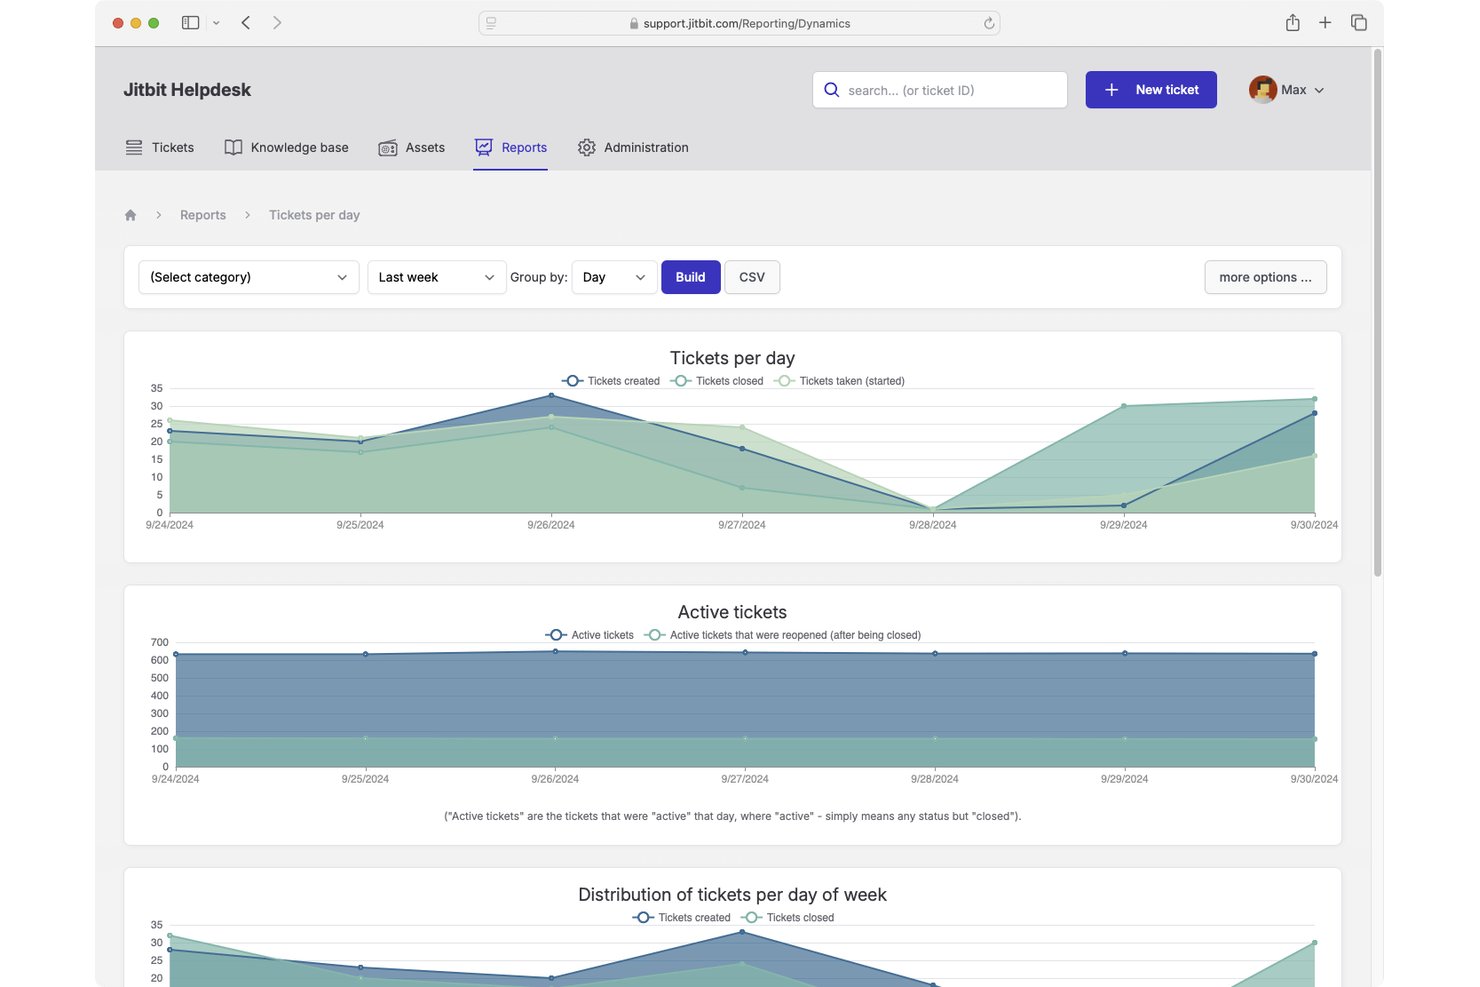Toggle the Active tickets legend series
The width and height of the screenshot is (1480, 987).
pos(589,635)
